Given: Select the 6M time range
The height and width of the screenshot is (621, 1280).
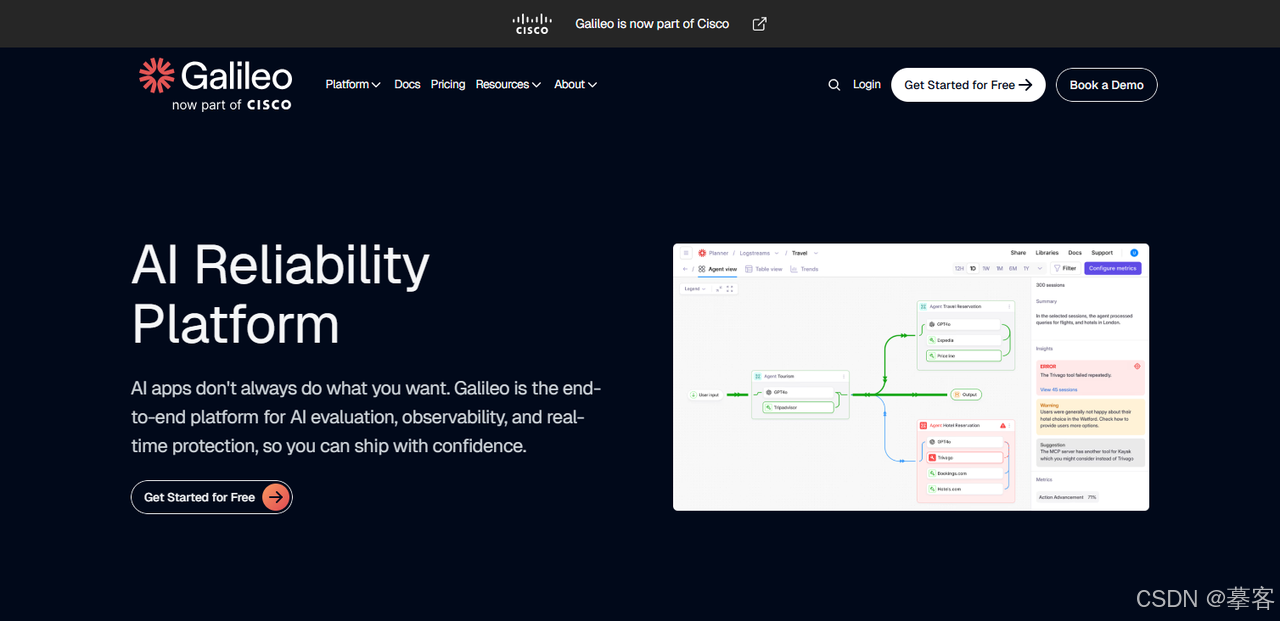Looking at the screenshot, I should click(1013, 268).
